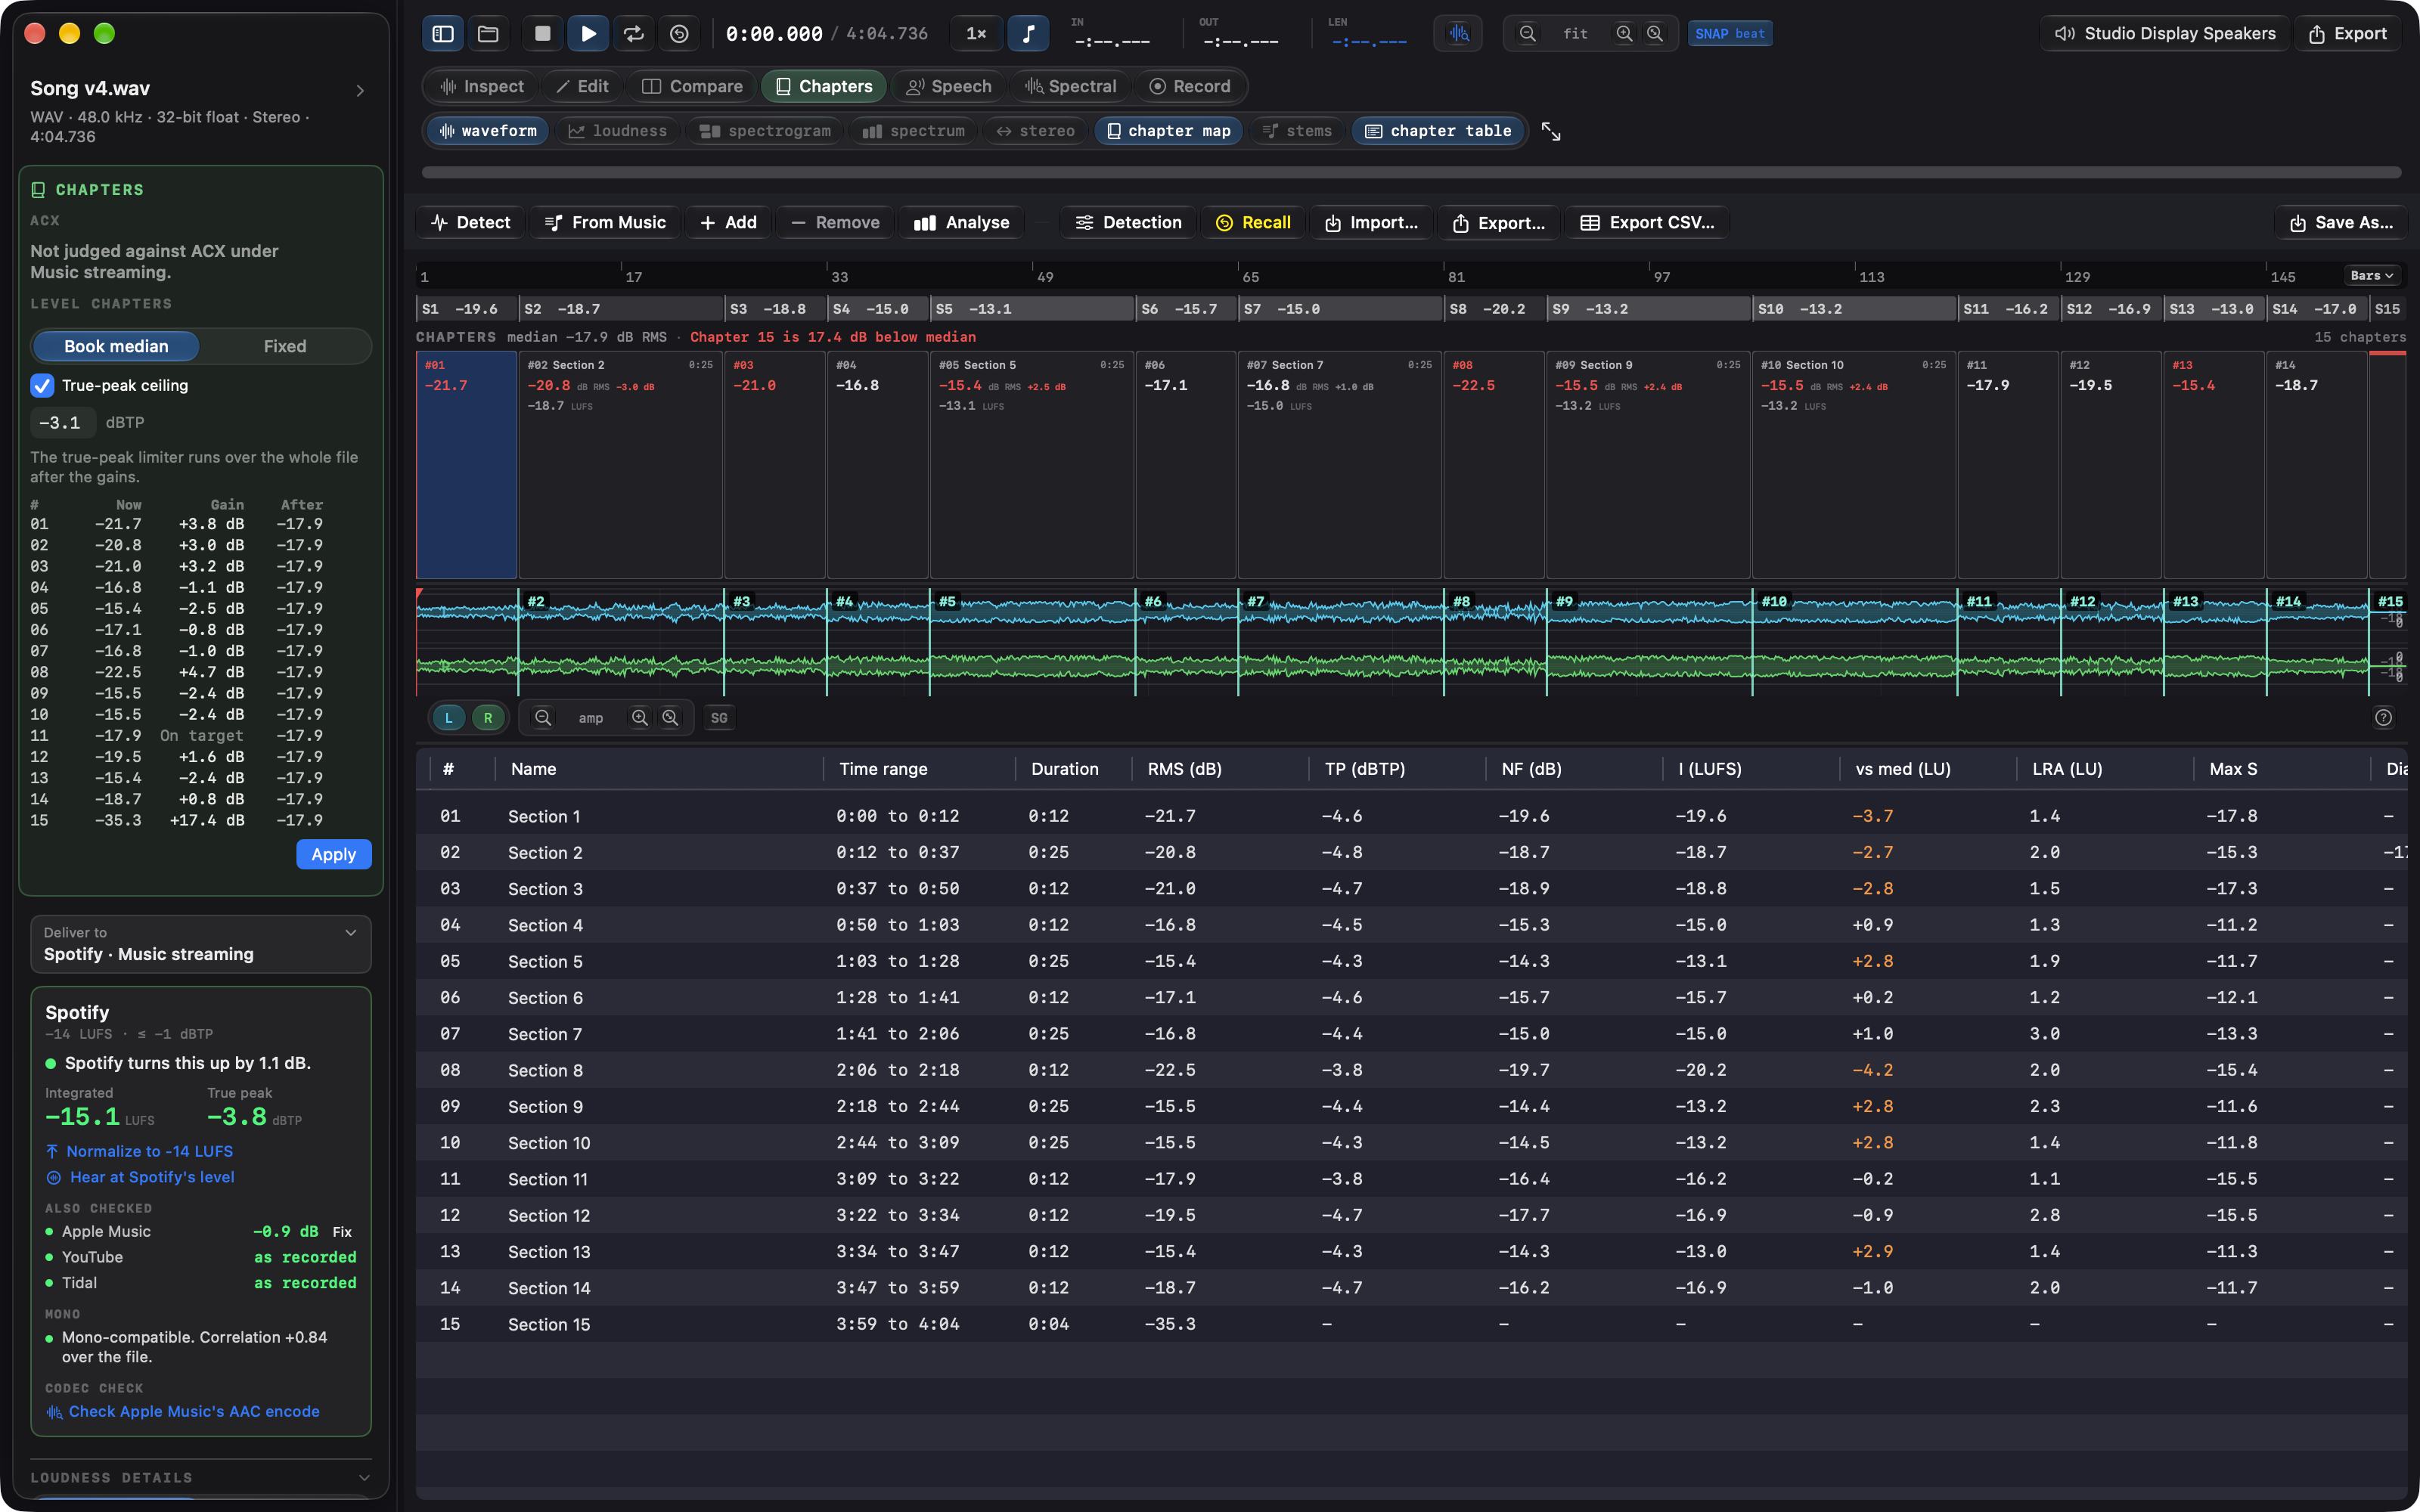
Task: Click Save As... button
Action: pyautogui.click(x=2341, y=223)
